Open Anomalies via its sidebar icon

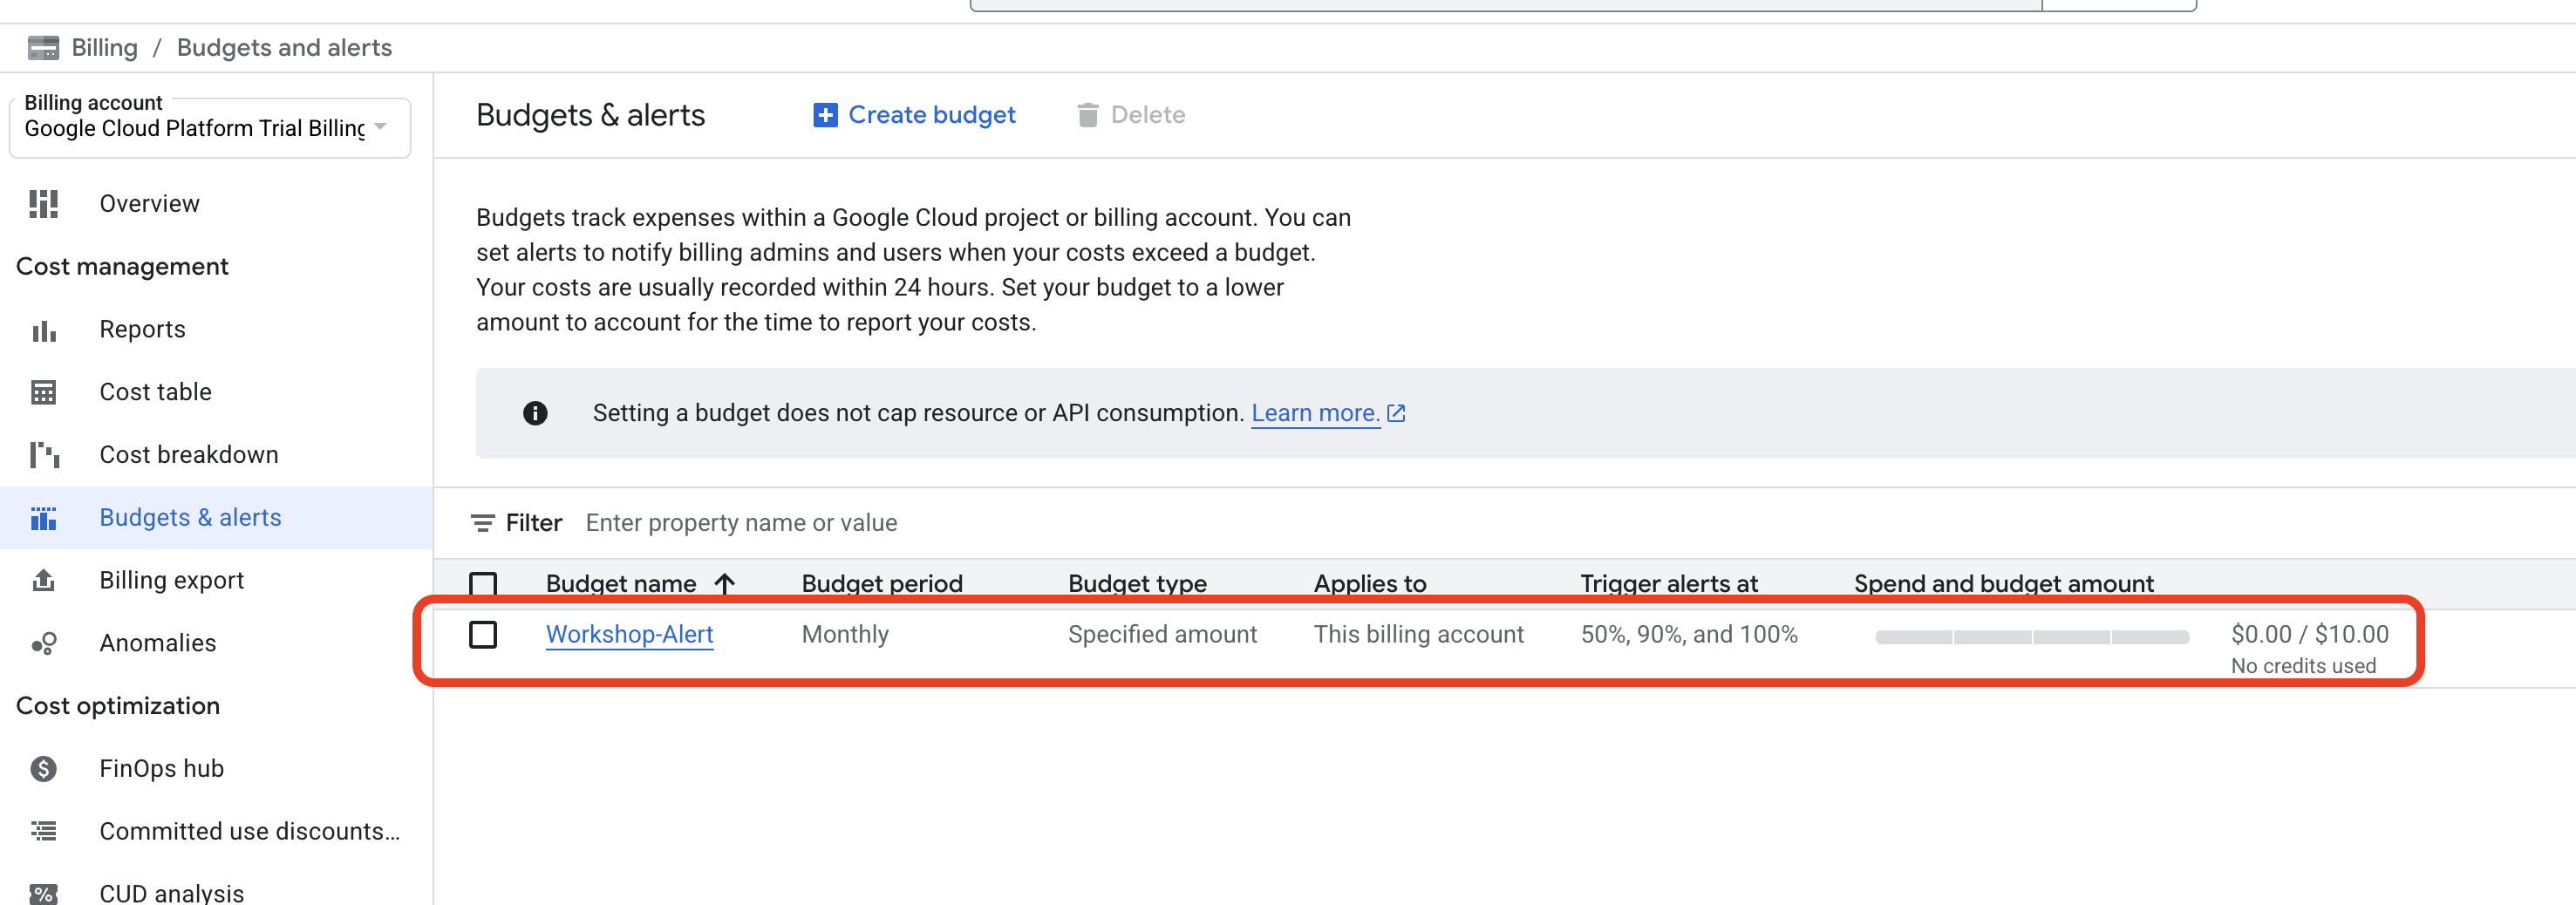click(44, 643)
